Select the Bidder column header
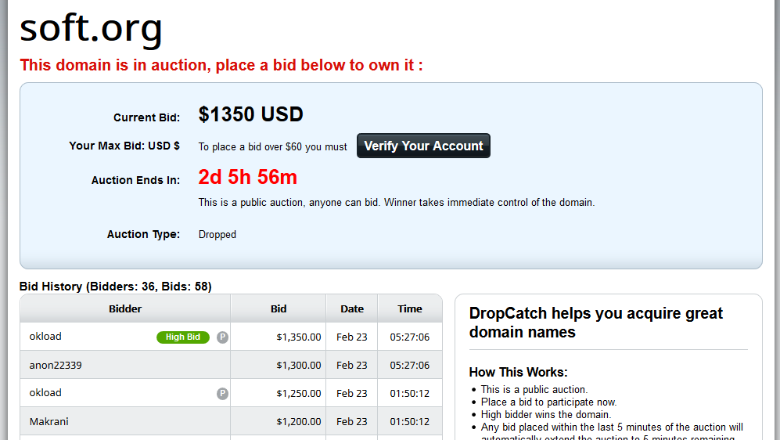780x440 pixels. (x=125, y=309)
